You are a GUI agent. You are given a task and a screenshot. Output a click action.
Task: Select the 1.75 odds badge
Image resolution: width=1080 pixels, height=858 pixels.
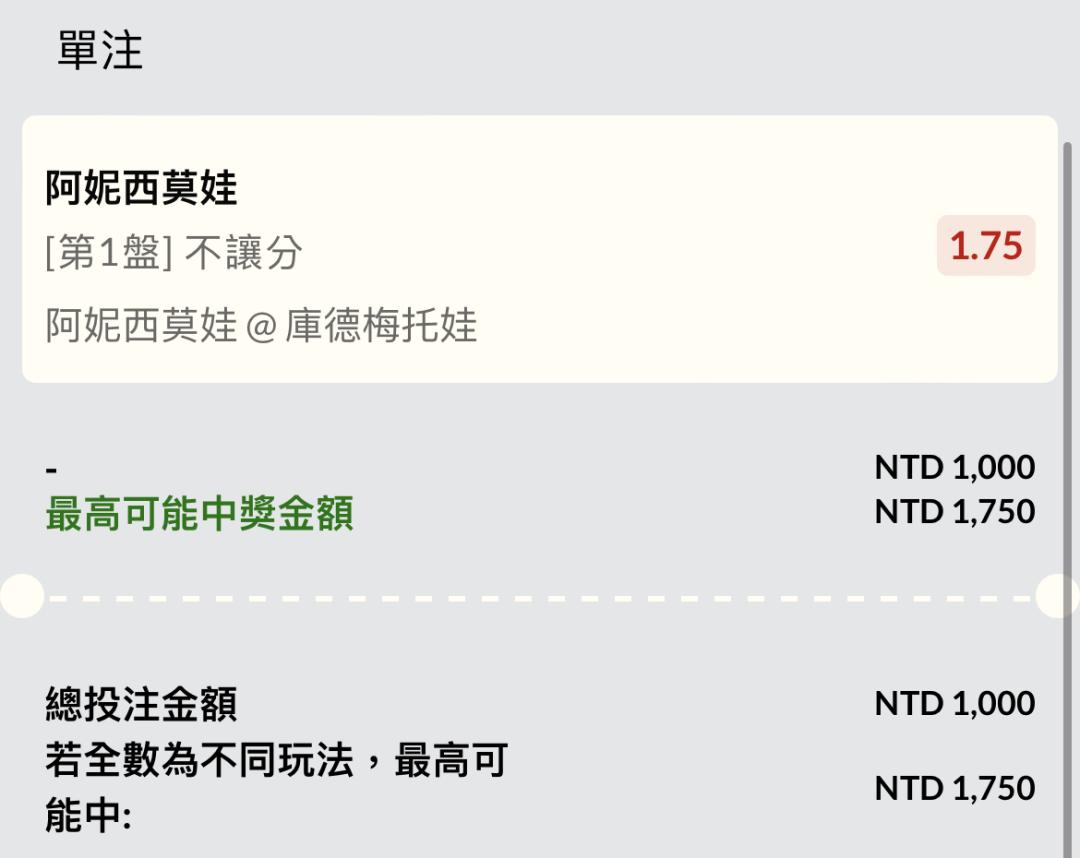pos(986,245)
